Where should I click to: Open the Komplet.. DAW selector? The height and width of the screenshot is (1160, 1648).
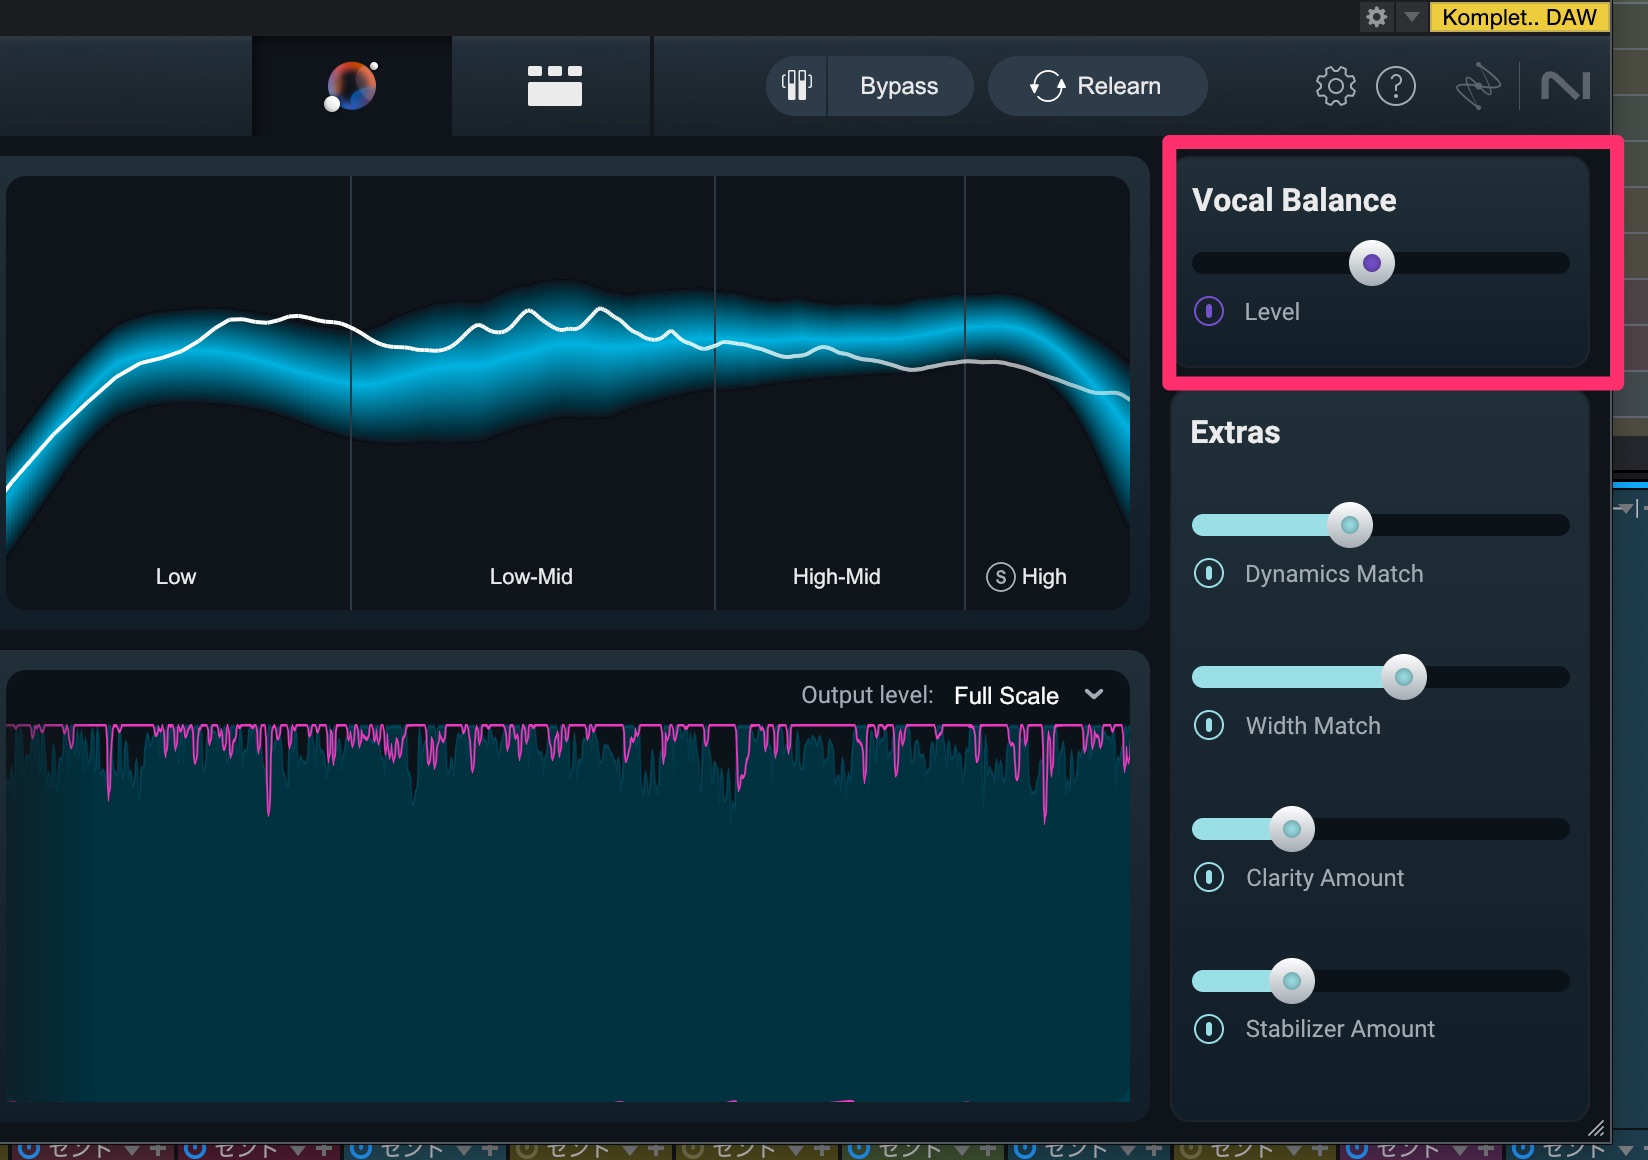coord(1518,17)
